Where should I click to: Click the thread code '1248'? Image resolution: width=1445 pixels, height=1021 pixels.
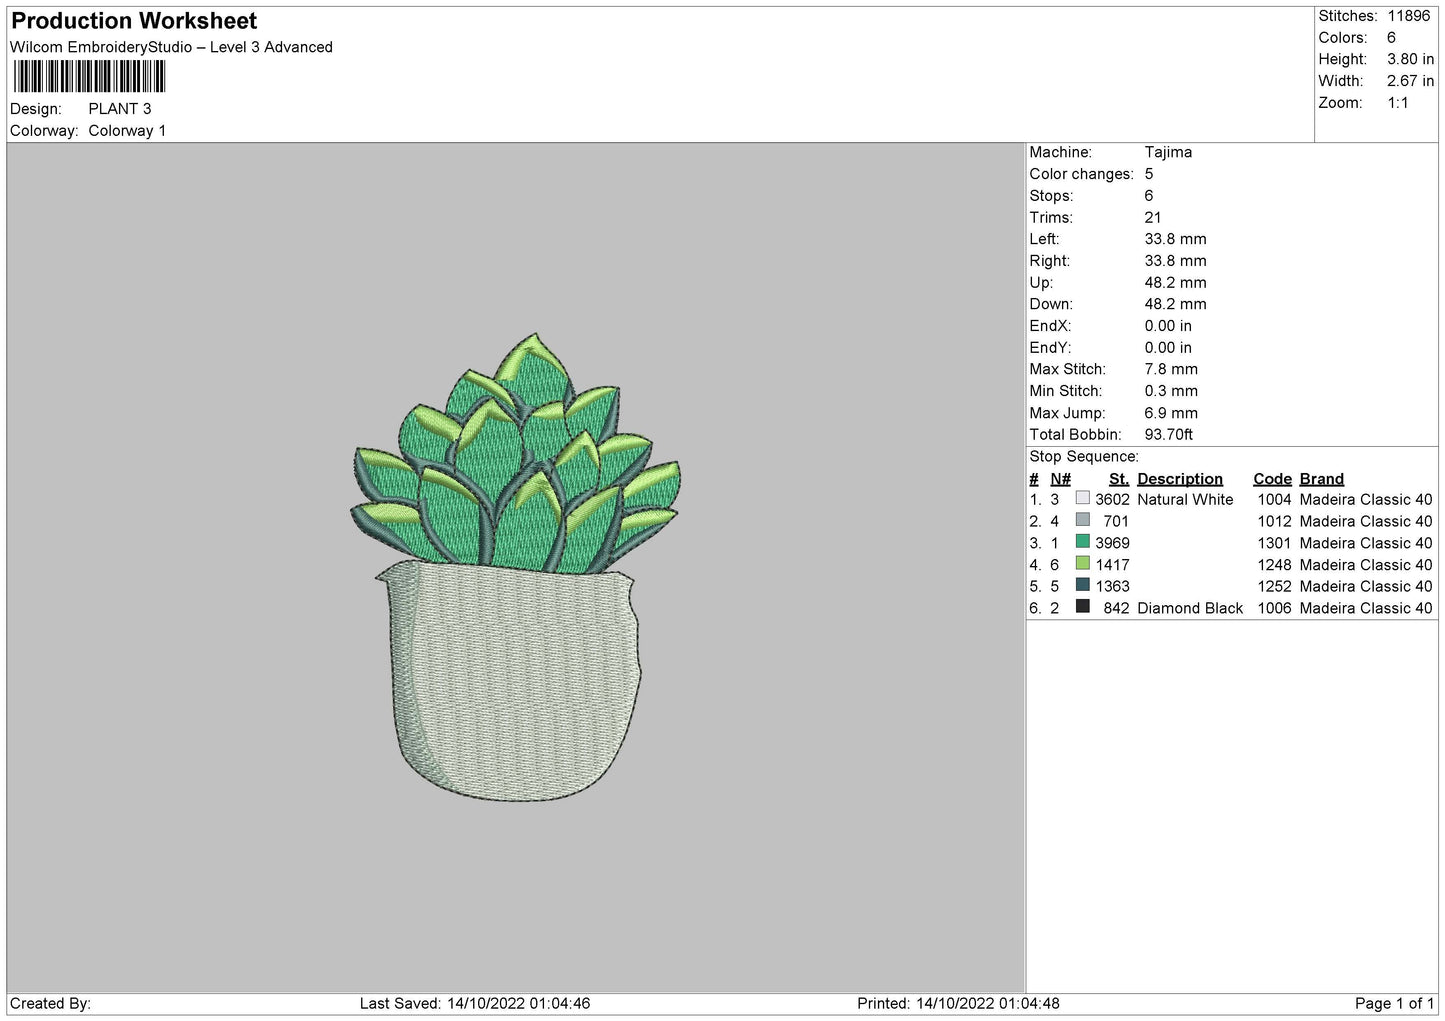coord(1274,565)
